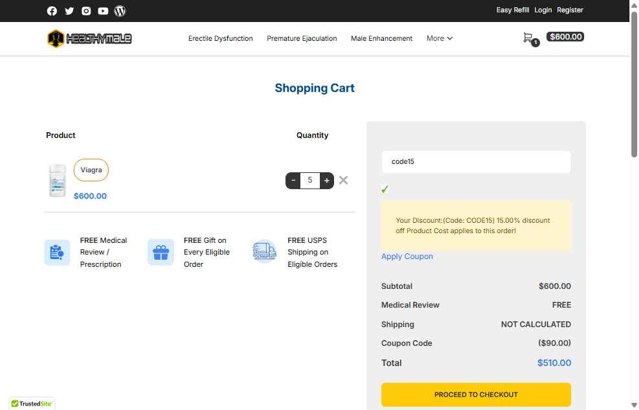Image resolution: width=639 pixels, height=410 pixels.
Task: Click the Viagra product thumbnail
Action: (x=57, y=181)
